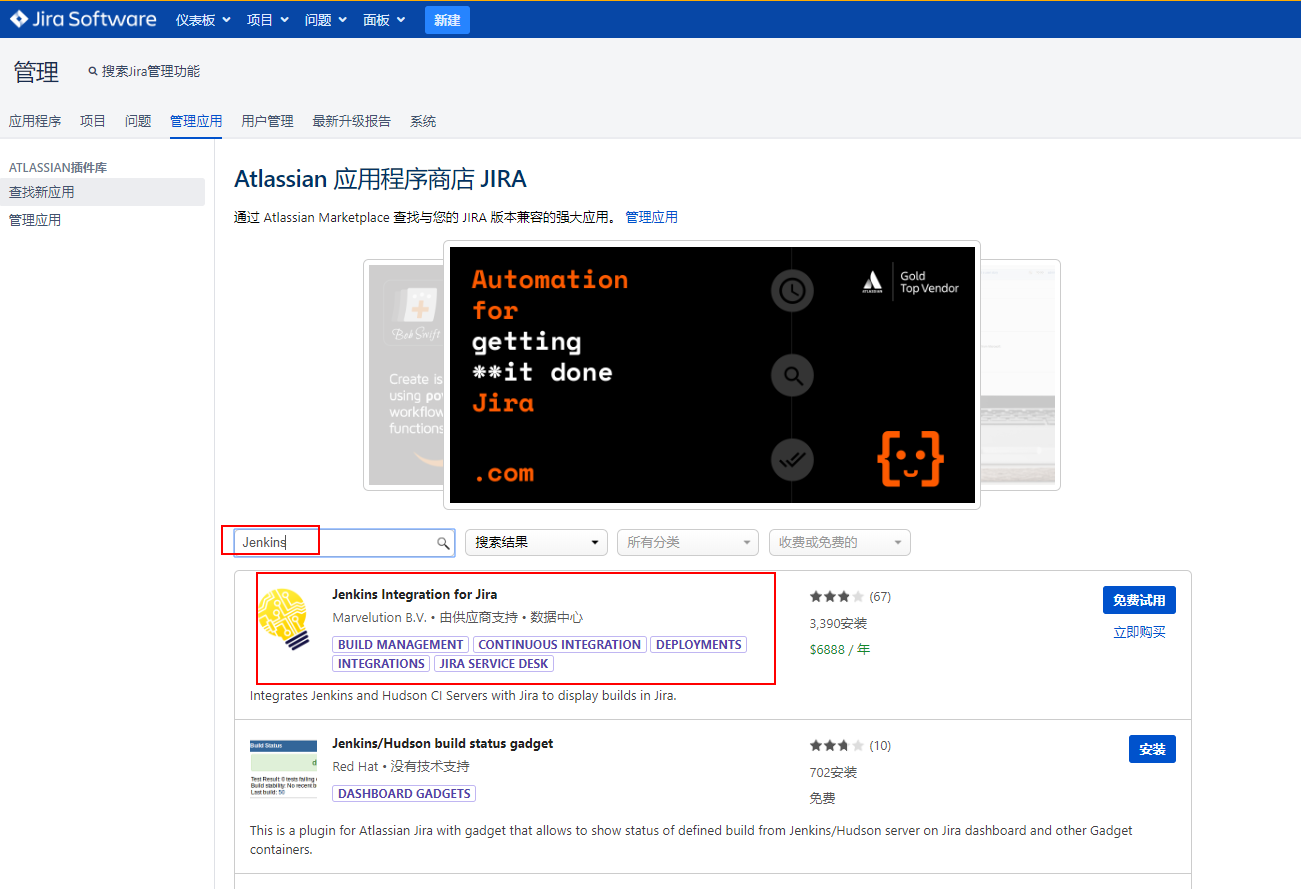This screenshot has width=1301, height=889.
Task: Open the 搜索结果 dropdown
Action: click(x=536, y=542)
